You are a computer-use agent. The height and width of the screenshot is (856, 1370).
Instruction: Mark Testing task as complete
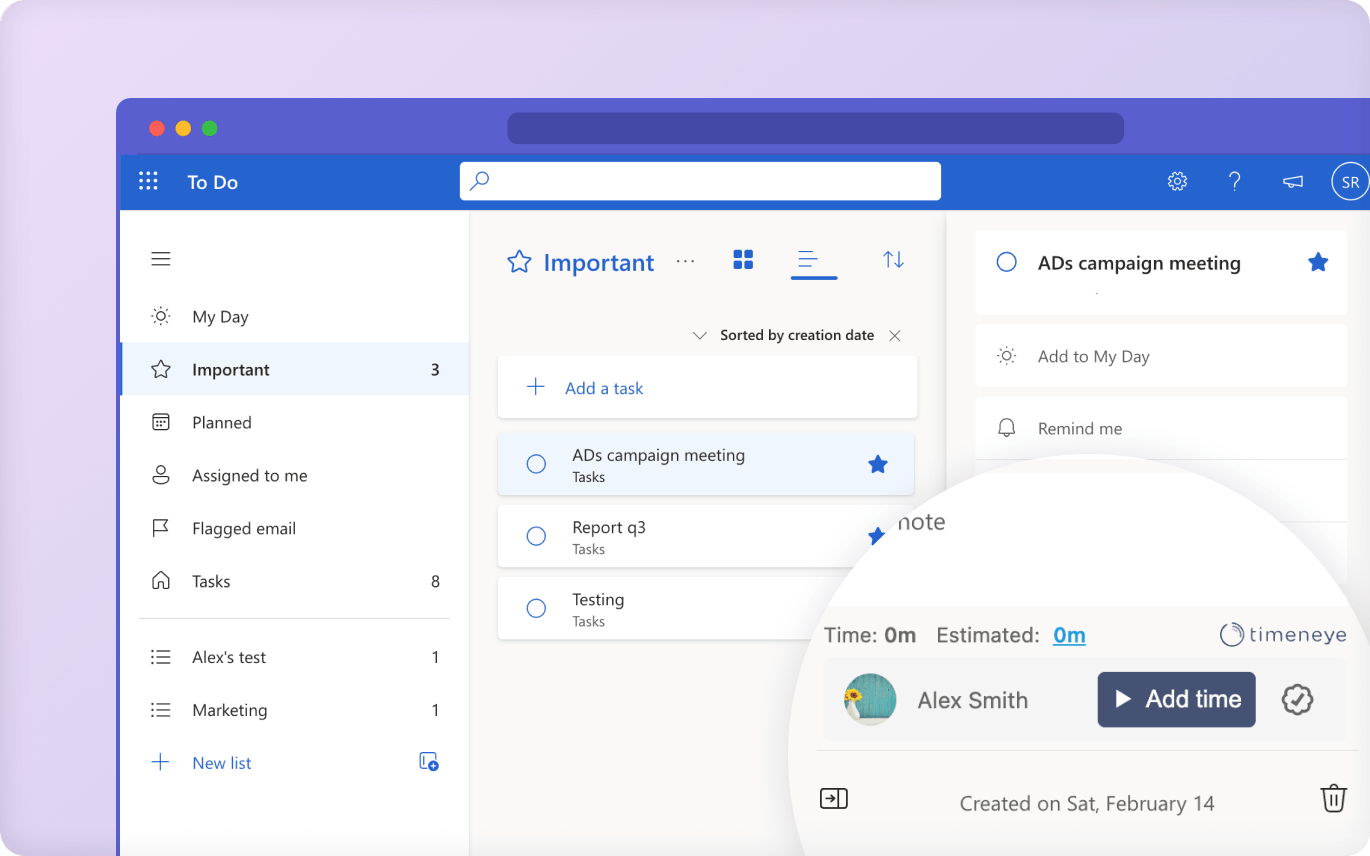pos(536,608)
